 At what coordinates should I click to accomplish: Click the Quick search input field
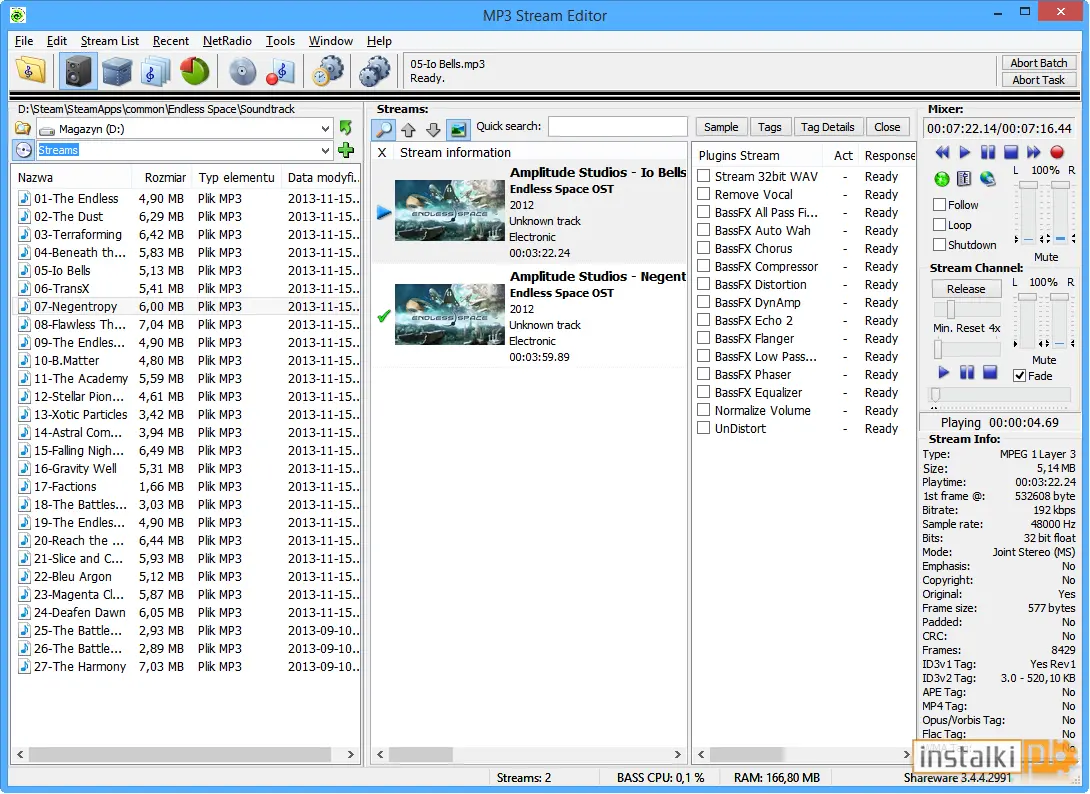coord(617,127)
